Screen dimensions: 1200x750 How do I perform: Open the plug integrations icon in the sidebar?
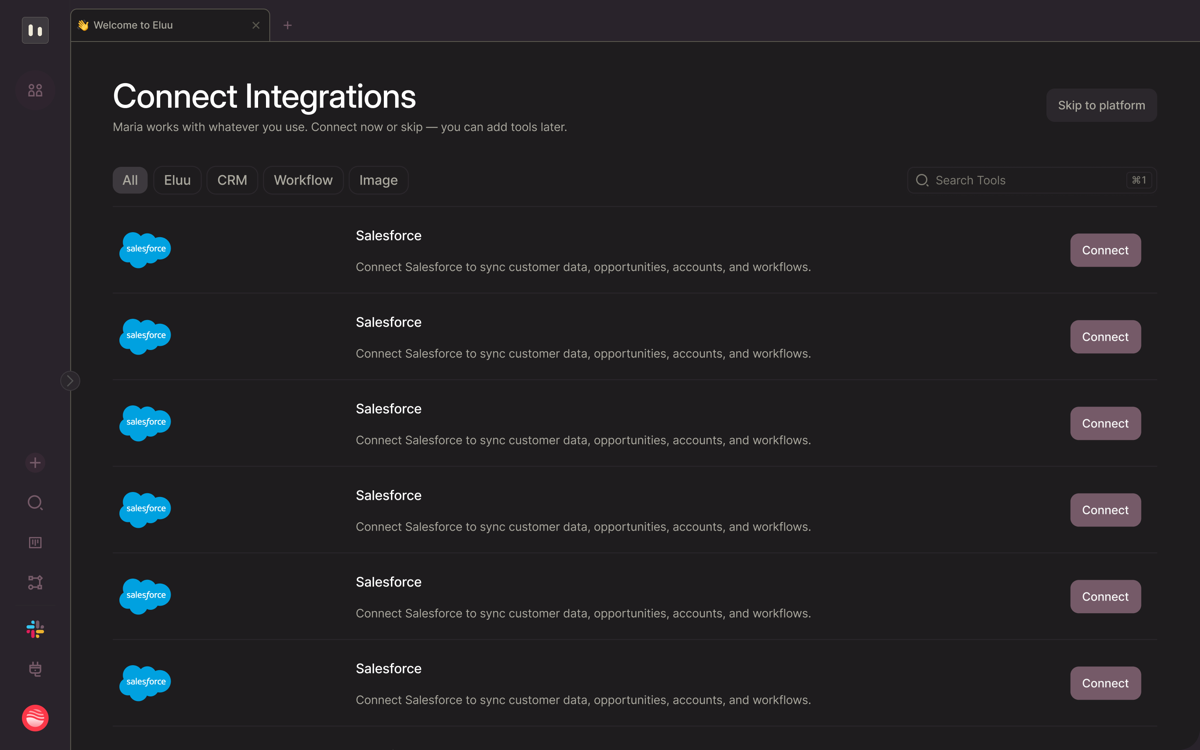(x=35, y=669)
